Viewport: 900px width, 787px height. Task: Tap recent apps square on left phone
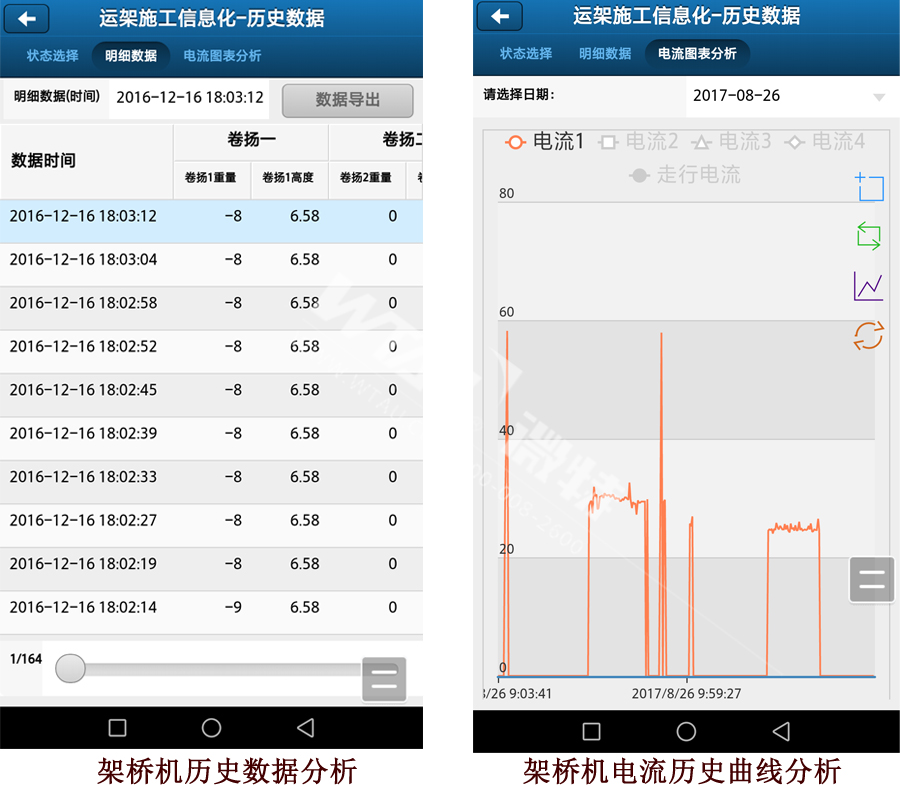pyautogui.click(x=117, y=728)
